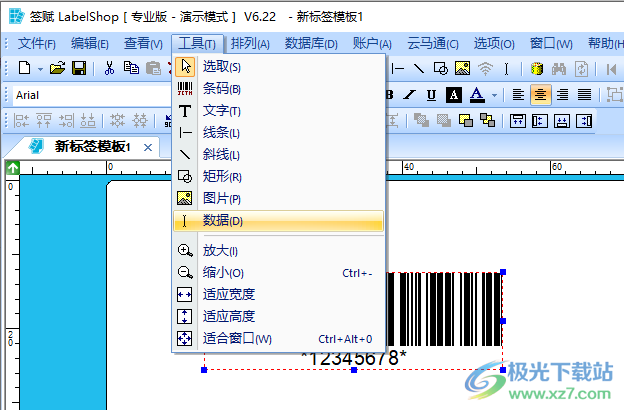Click the font color A icon

tap(477, 95)
